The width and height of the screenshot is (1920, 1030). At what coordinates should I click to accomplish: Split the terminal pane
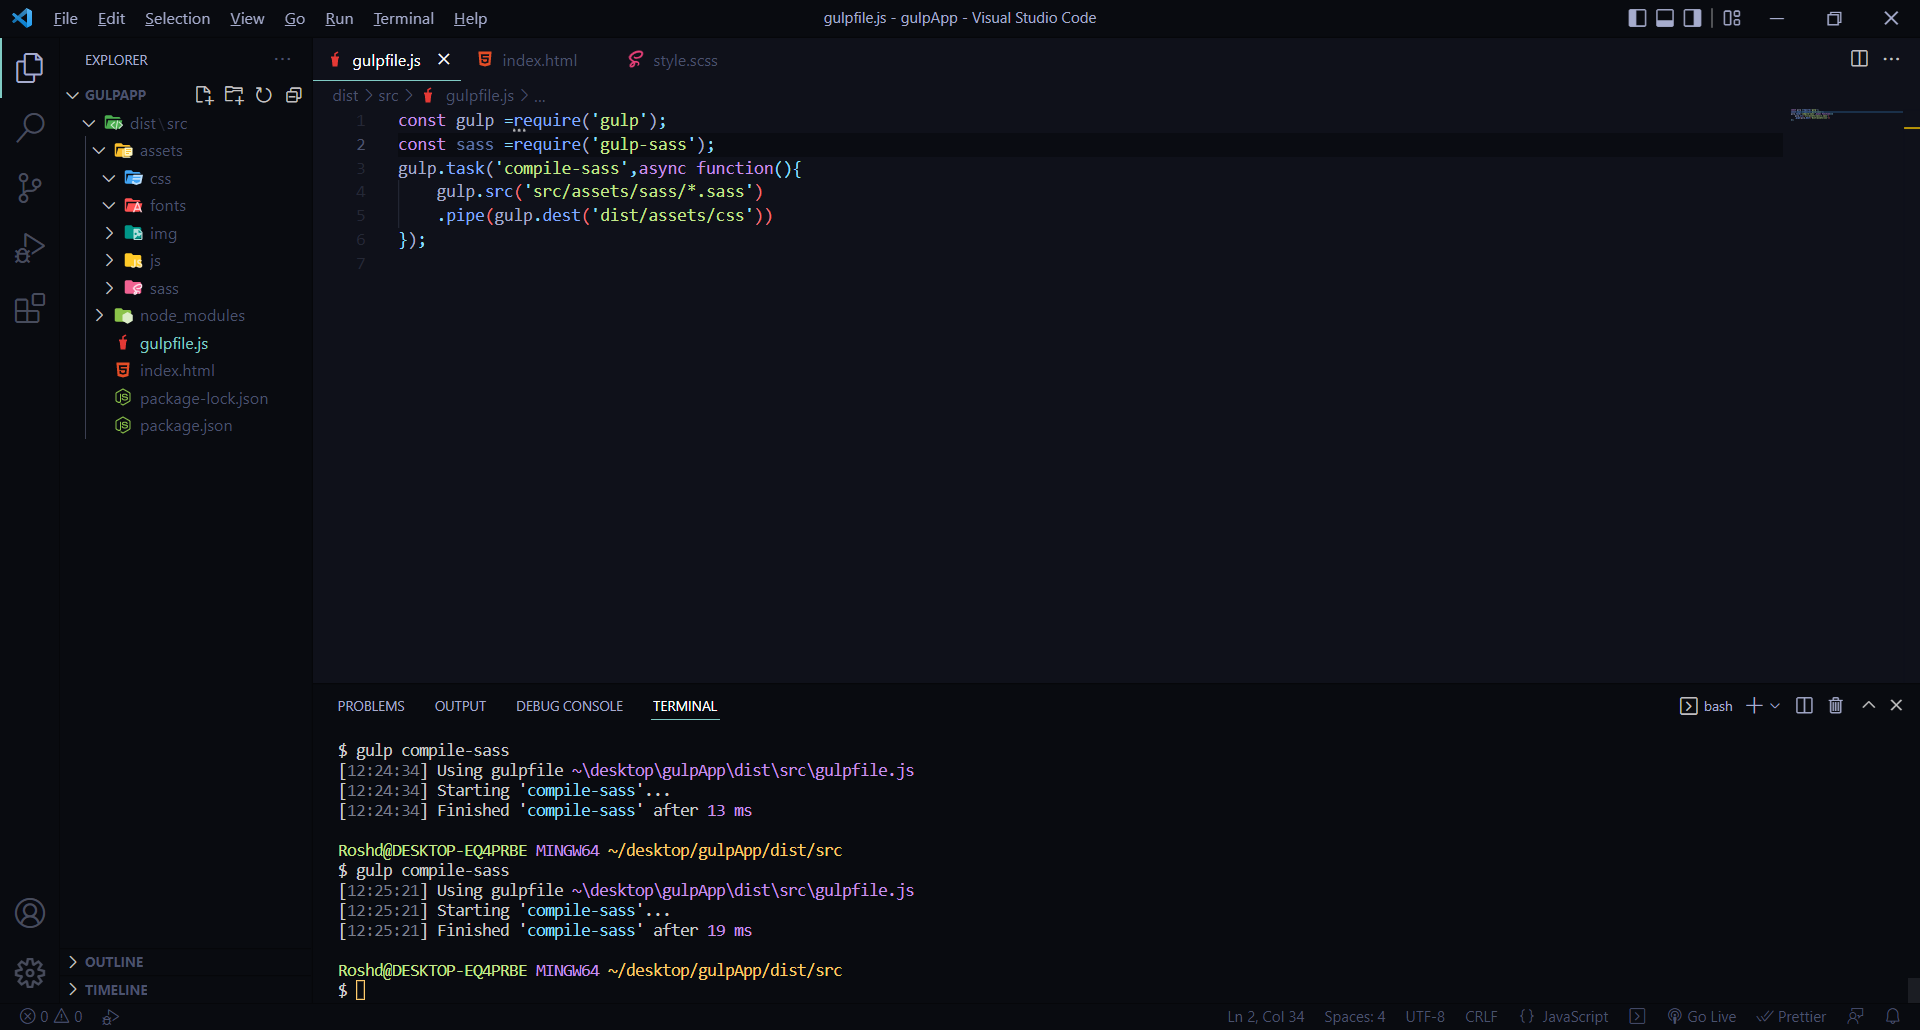[1804, 706]
